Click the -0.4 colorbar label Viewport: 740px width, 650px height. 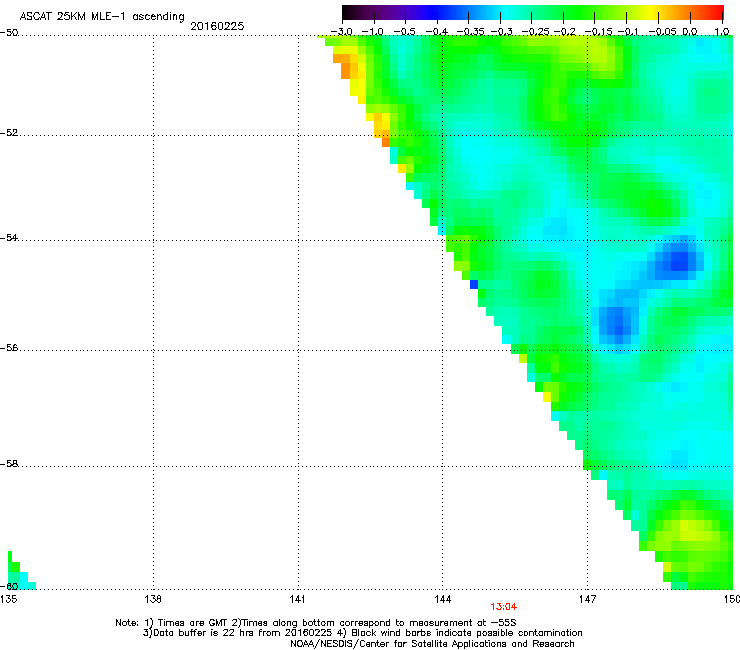pos(437,32)
